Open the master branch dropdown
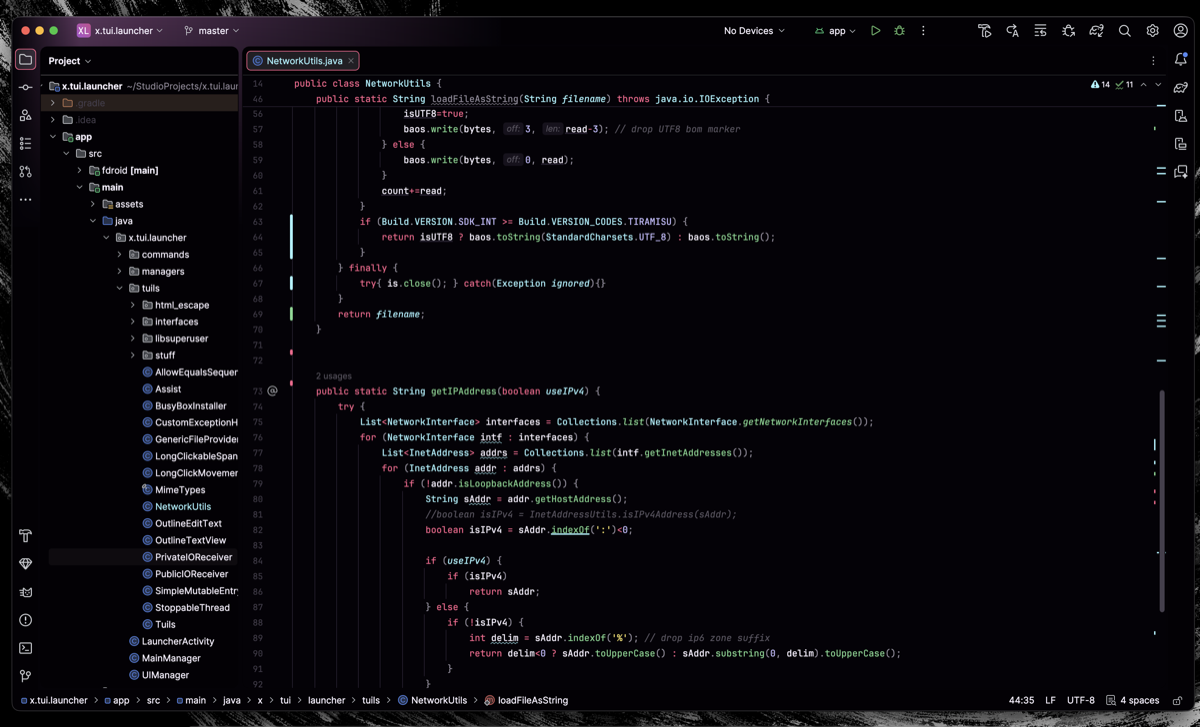The height and width of the screenshot is (727, 1200). click(212, 31)
